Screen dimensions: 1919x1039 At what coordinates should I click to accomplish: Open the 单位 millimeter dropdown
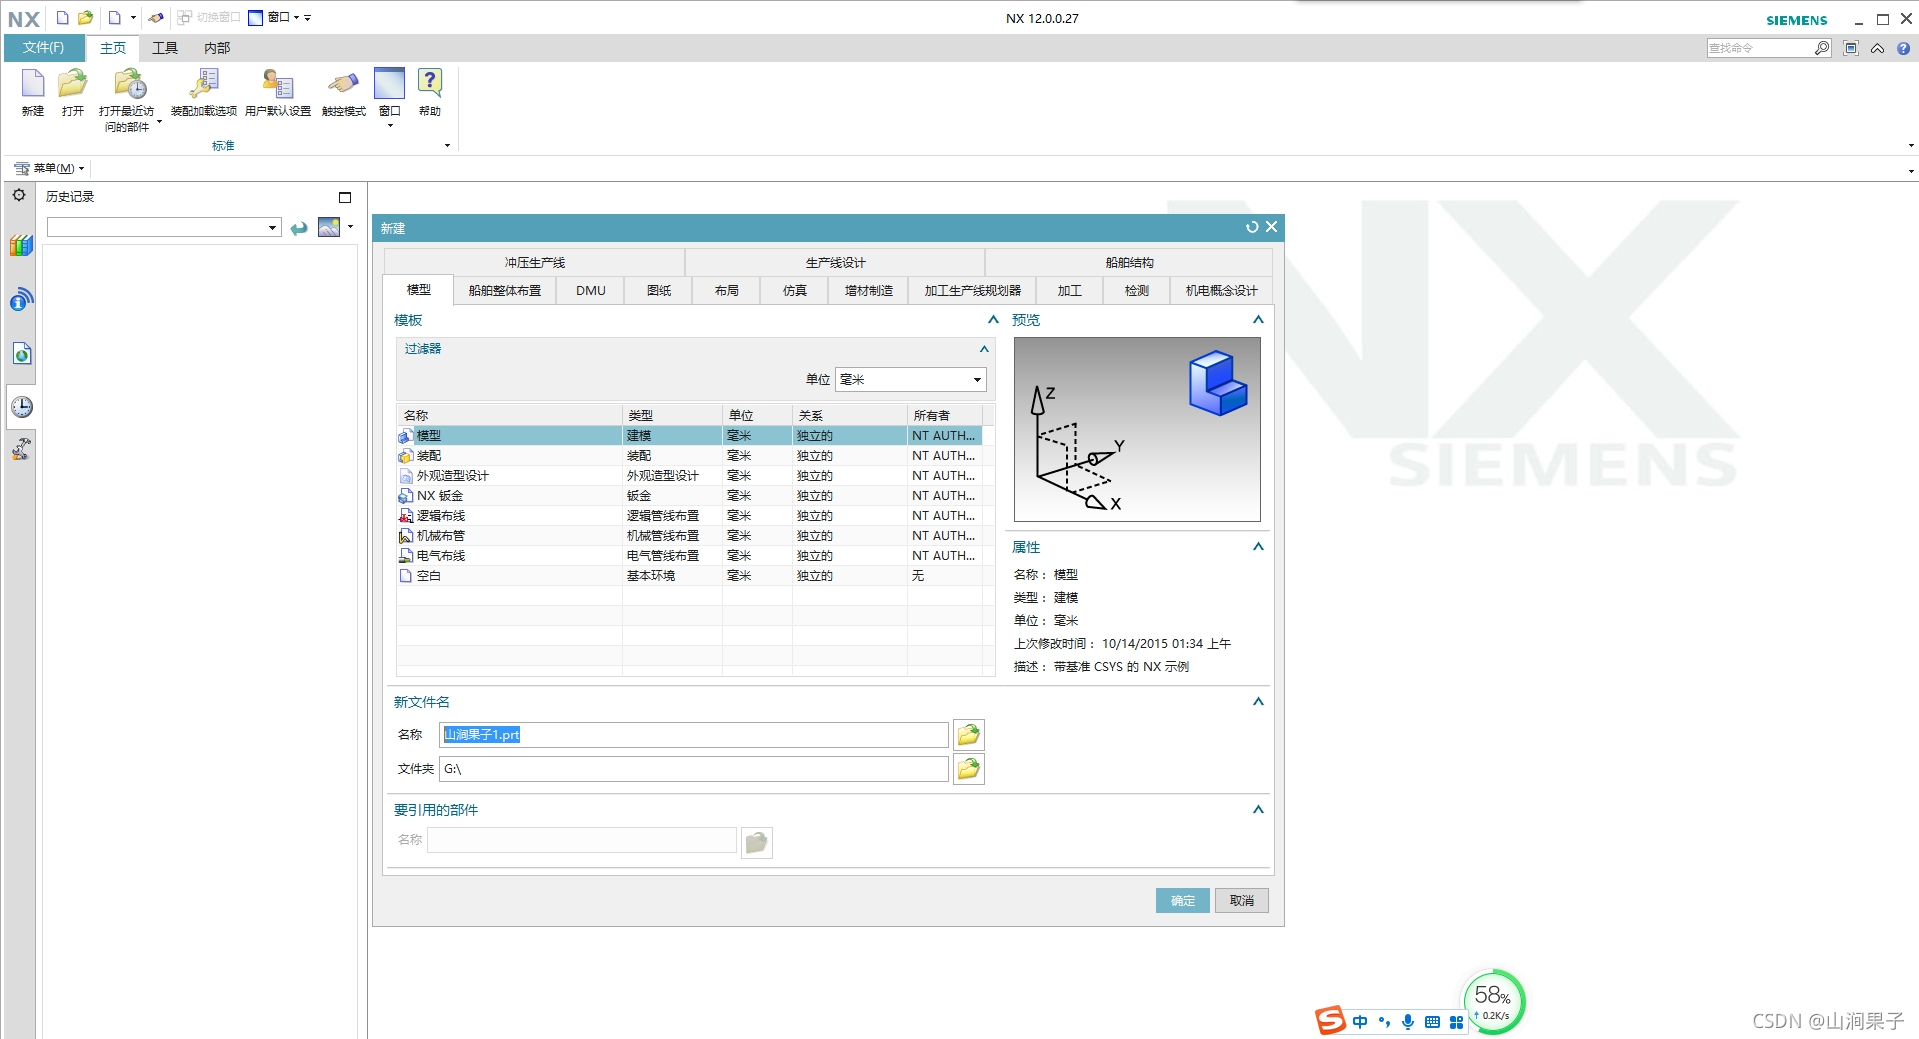click(911, 380)
